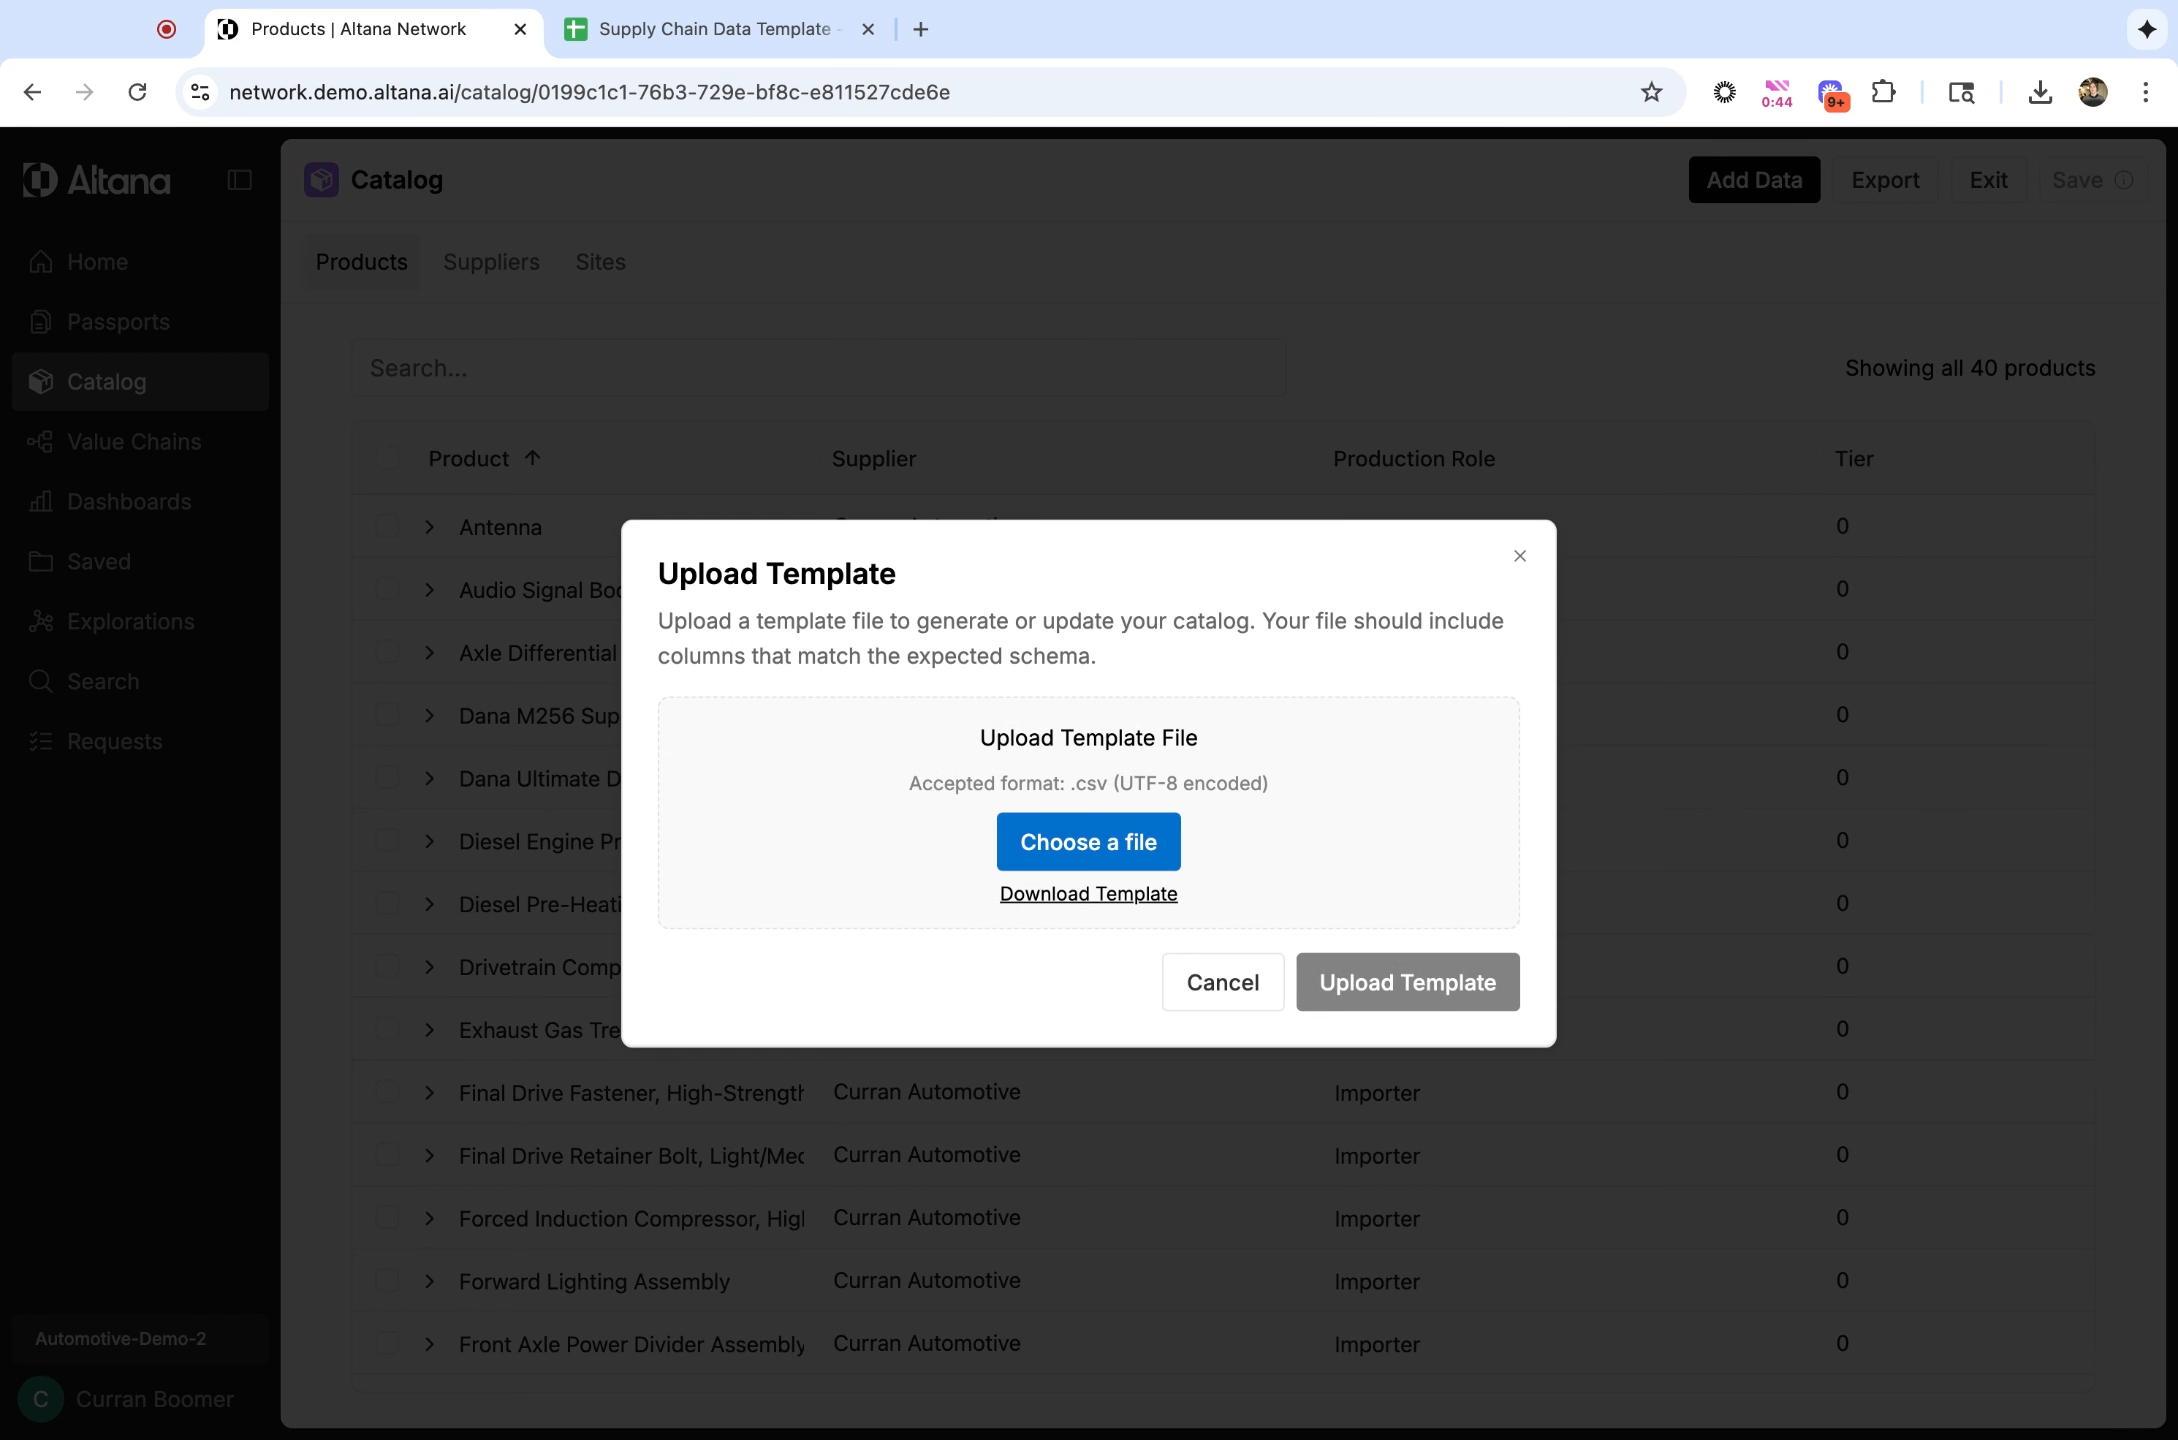Expand the Forward Lighting Assembly row

430,1281
